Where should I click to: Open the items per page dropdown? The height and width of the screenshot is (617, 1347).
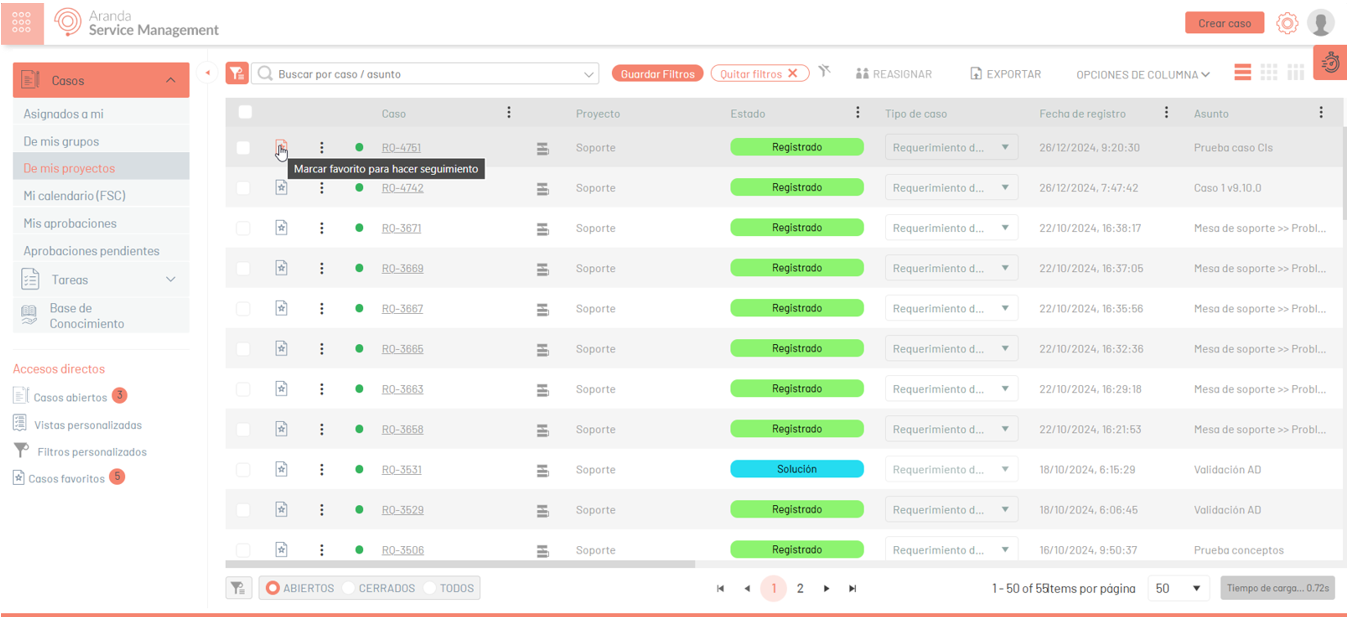[x=1177, y=589]
